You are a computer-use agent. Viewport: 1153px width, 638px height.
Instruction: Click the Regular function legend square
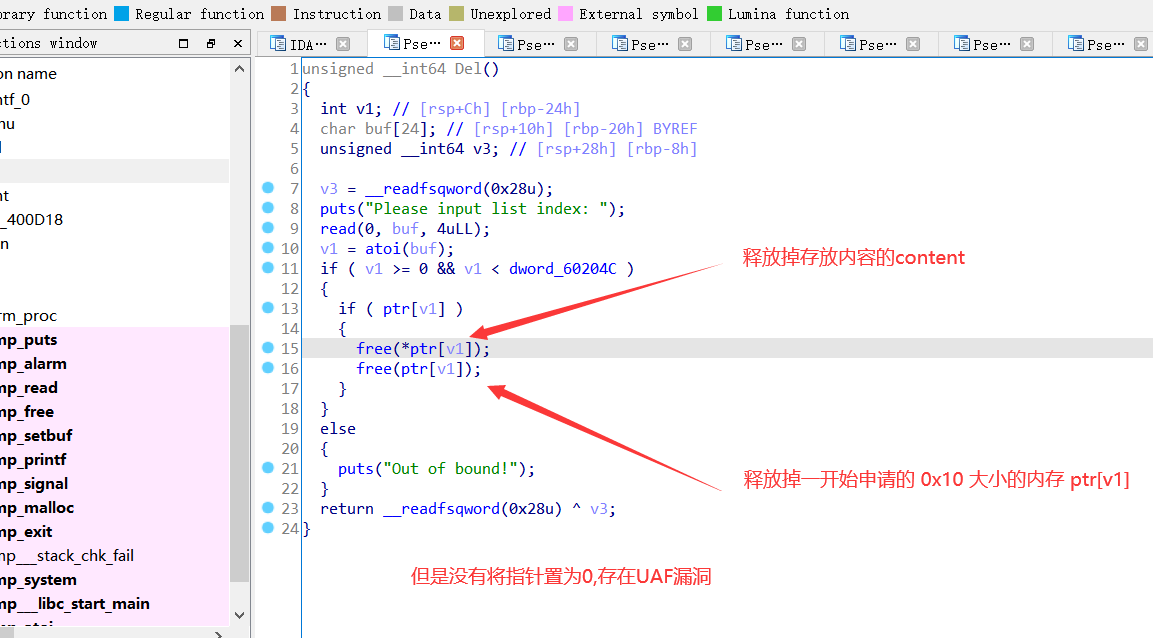coord(123,14)
